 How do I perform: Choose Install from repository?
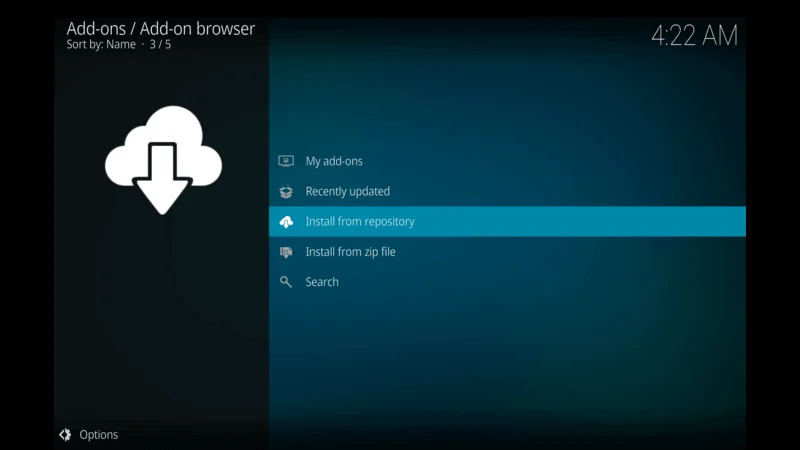click(507, 221)
